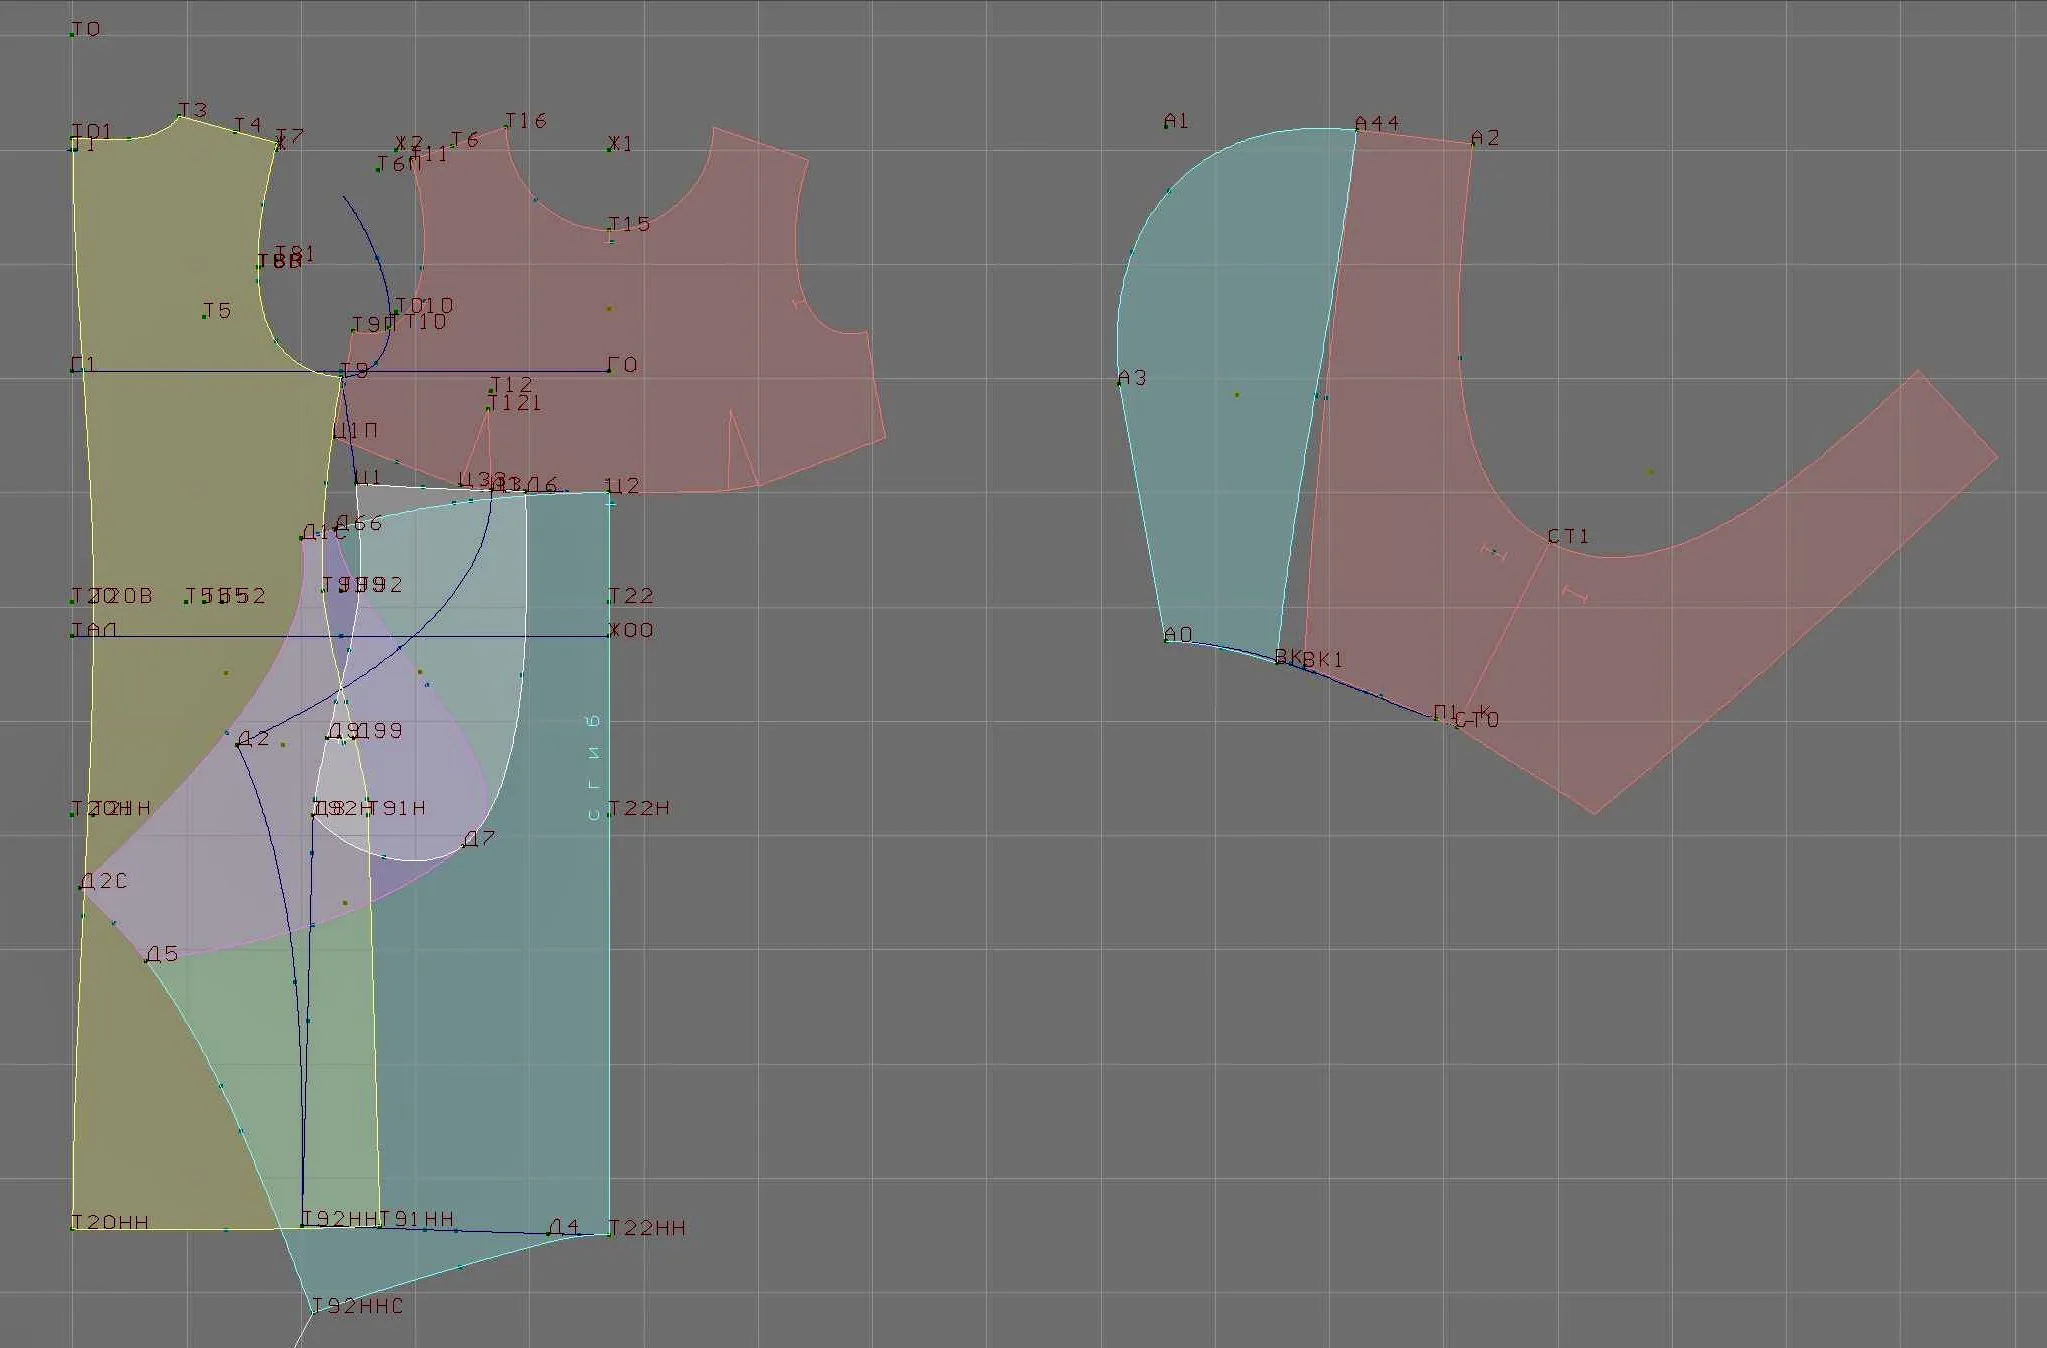This screenshot has height=1348, width=2047.
Task: Click the сгиб fold label on teal panel
Action: 594,768
